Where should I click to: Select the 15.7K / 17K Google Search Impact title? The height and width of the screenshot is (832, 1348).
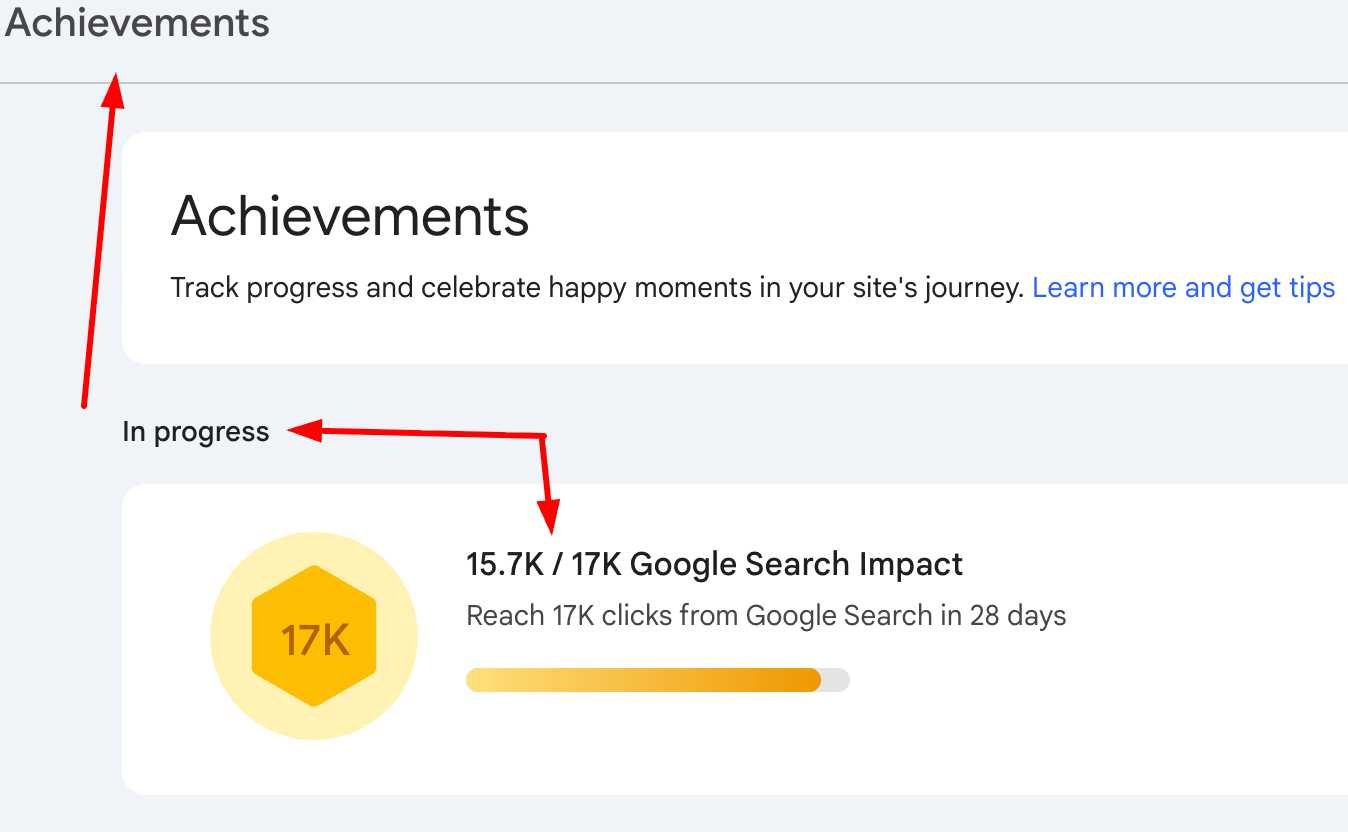pyautogui.click(x=714, y=564)
